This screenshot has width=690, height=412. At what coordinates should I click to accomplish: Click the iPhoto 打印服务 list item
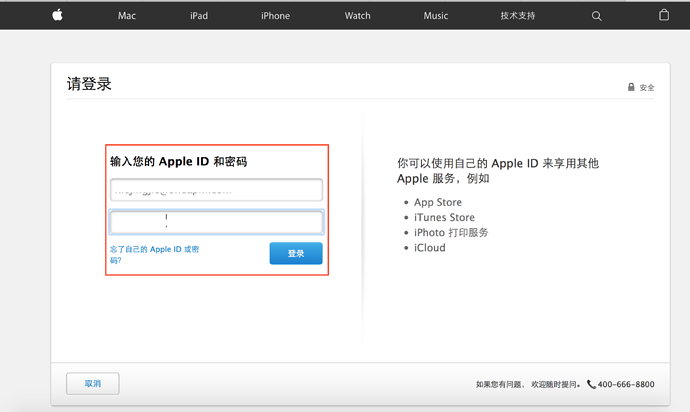click(x=451, y=232)
